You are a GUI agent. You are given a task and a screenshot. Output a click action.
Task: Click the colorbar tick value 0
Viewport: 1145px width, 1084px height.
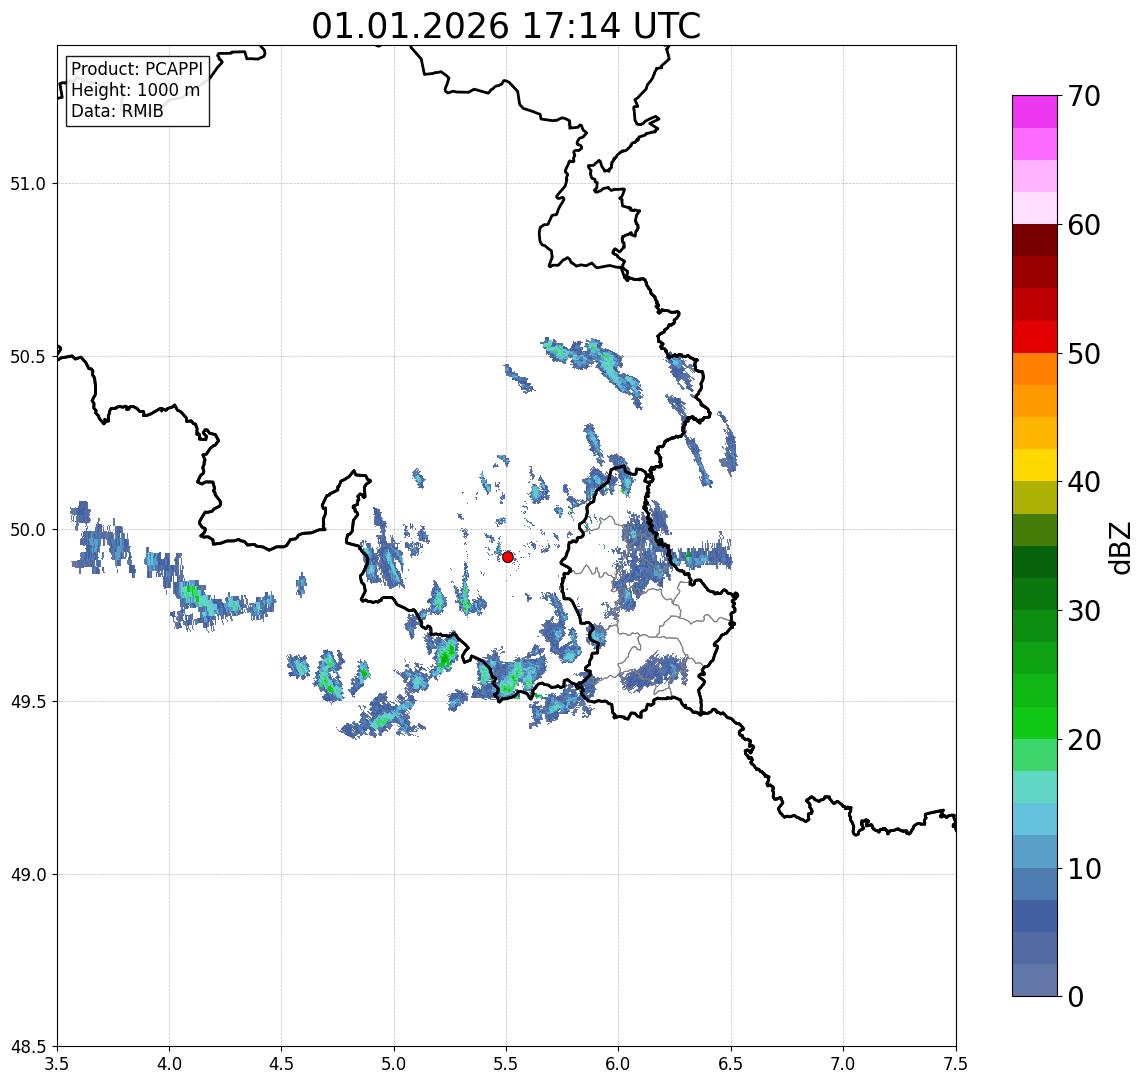pos(1076,996)
